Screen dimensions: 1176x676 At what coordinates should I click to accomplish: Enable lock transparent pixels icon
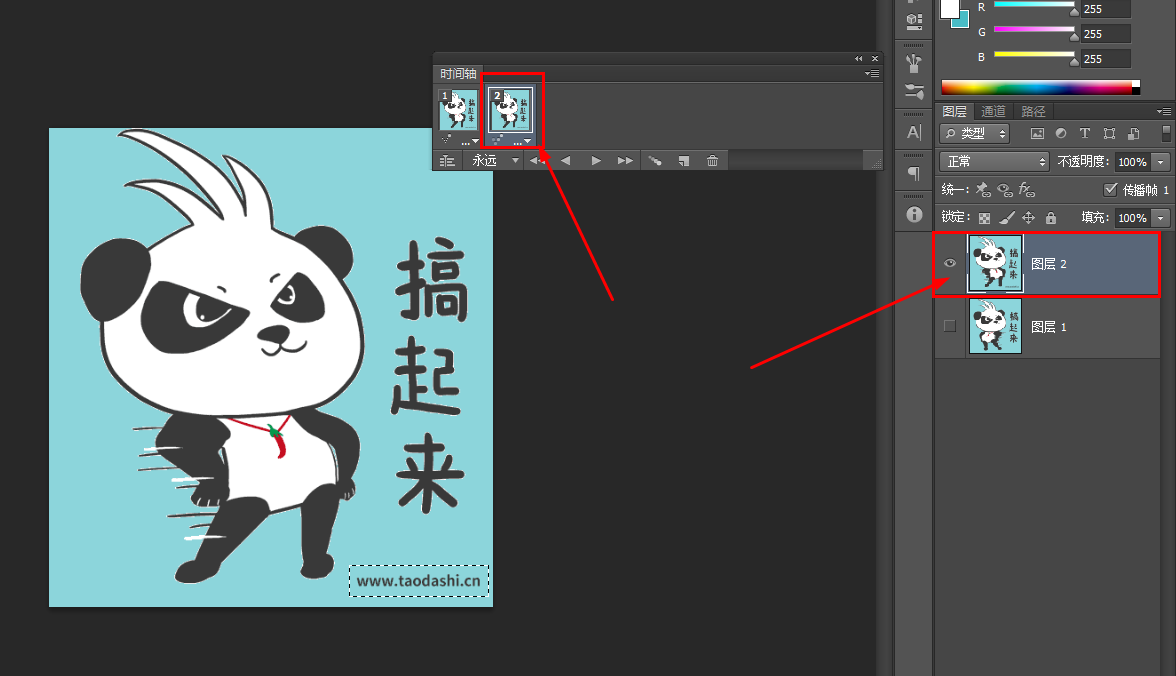(985, 218)
